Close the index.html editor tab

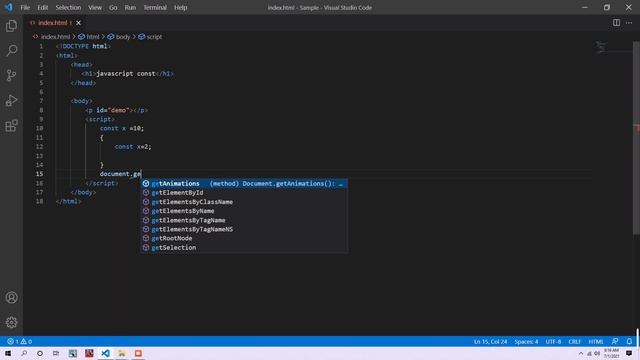78,23
